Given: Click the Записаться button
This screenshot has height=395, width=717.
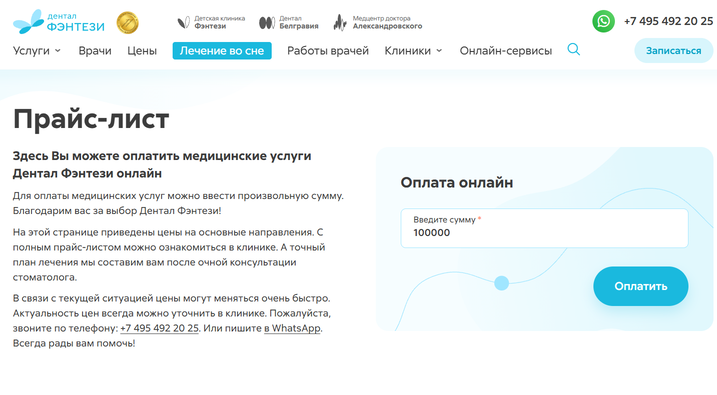Looking at the screenshot, I should click(x=674, y=51).
